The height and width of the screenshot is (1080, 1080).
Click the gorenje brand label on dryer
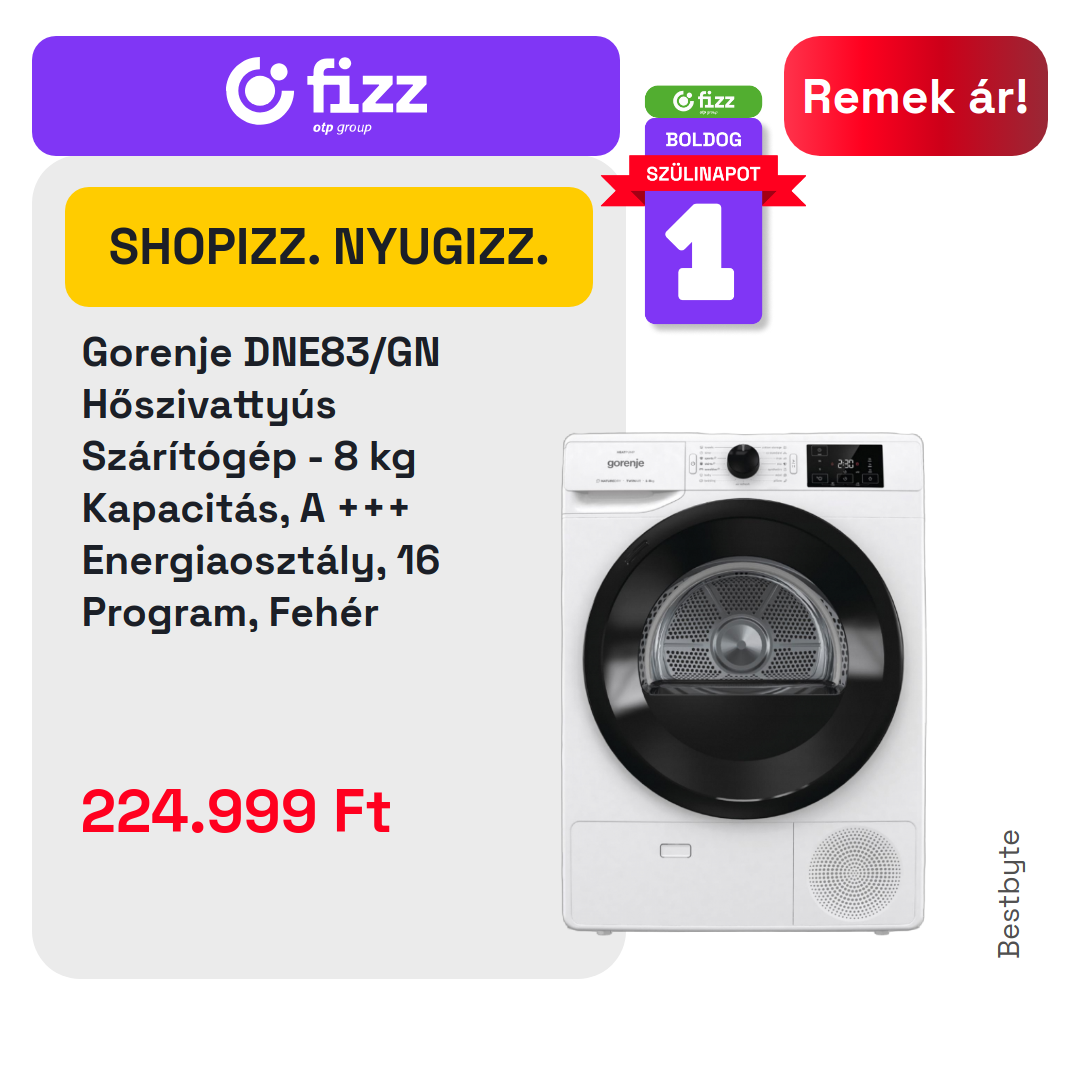click(x=625, y=464)
